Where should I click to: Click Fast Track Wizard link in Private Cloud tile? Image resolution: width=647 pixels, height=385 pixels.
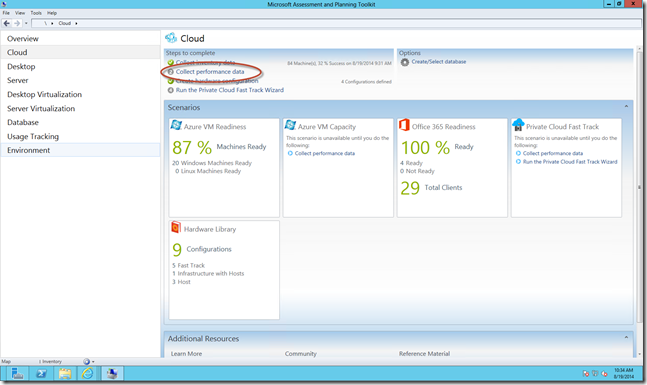coord(570,162)
